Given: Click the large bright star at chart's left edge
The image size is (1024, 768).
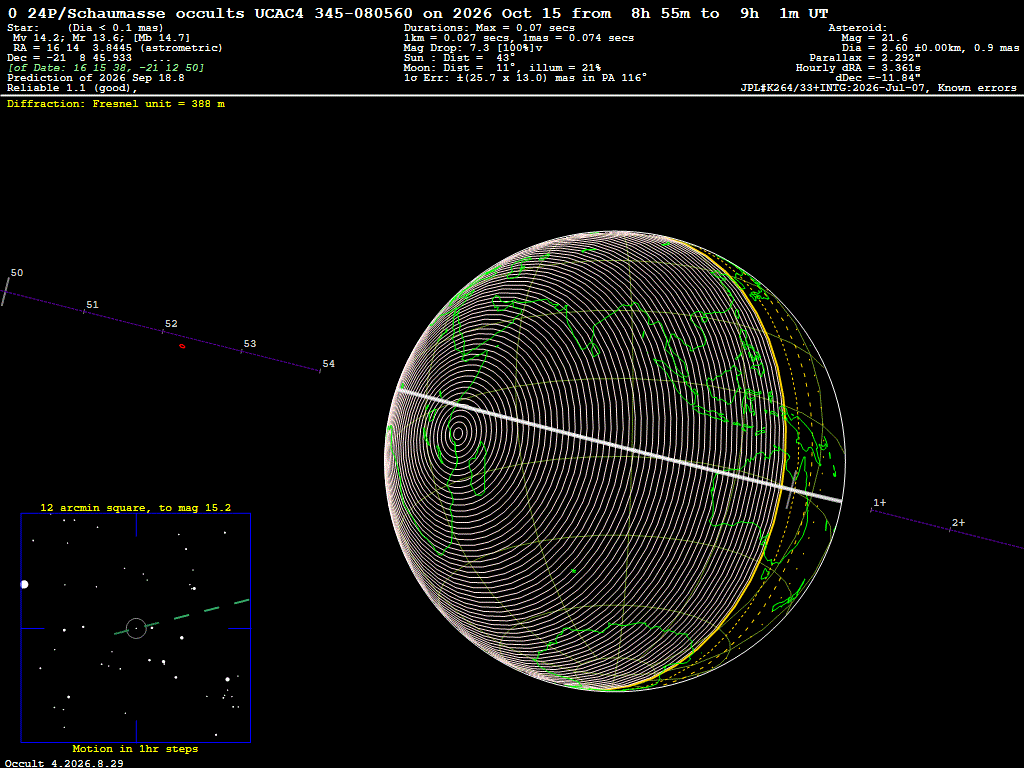Looking at the screenshot, I should coord(25,584).
